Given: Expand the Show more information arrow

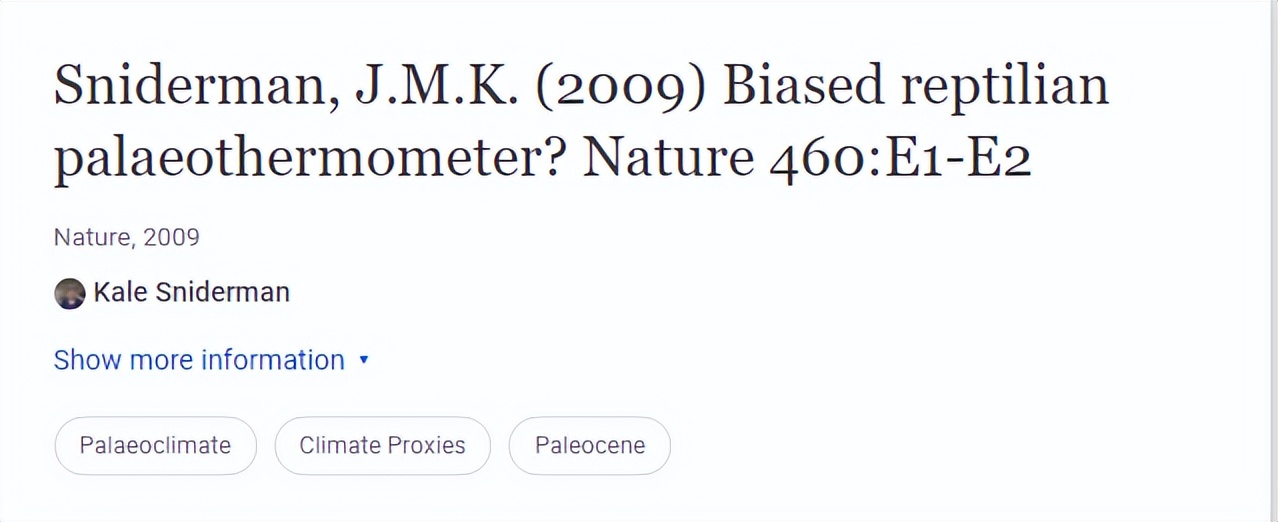Looking at the screenshot, I should (x=364, y=360).
